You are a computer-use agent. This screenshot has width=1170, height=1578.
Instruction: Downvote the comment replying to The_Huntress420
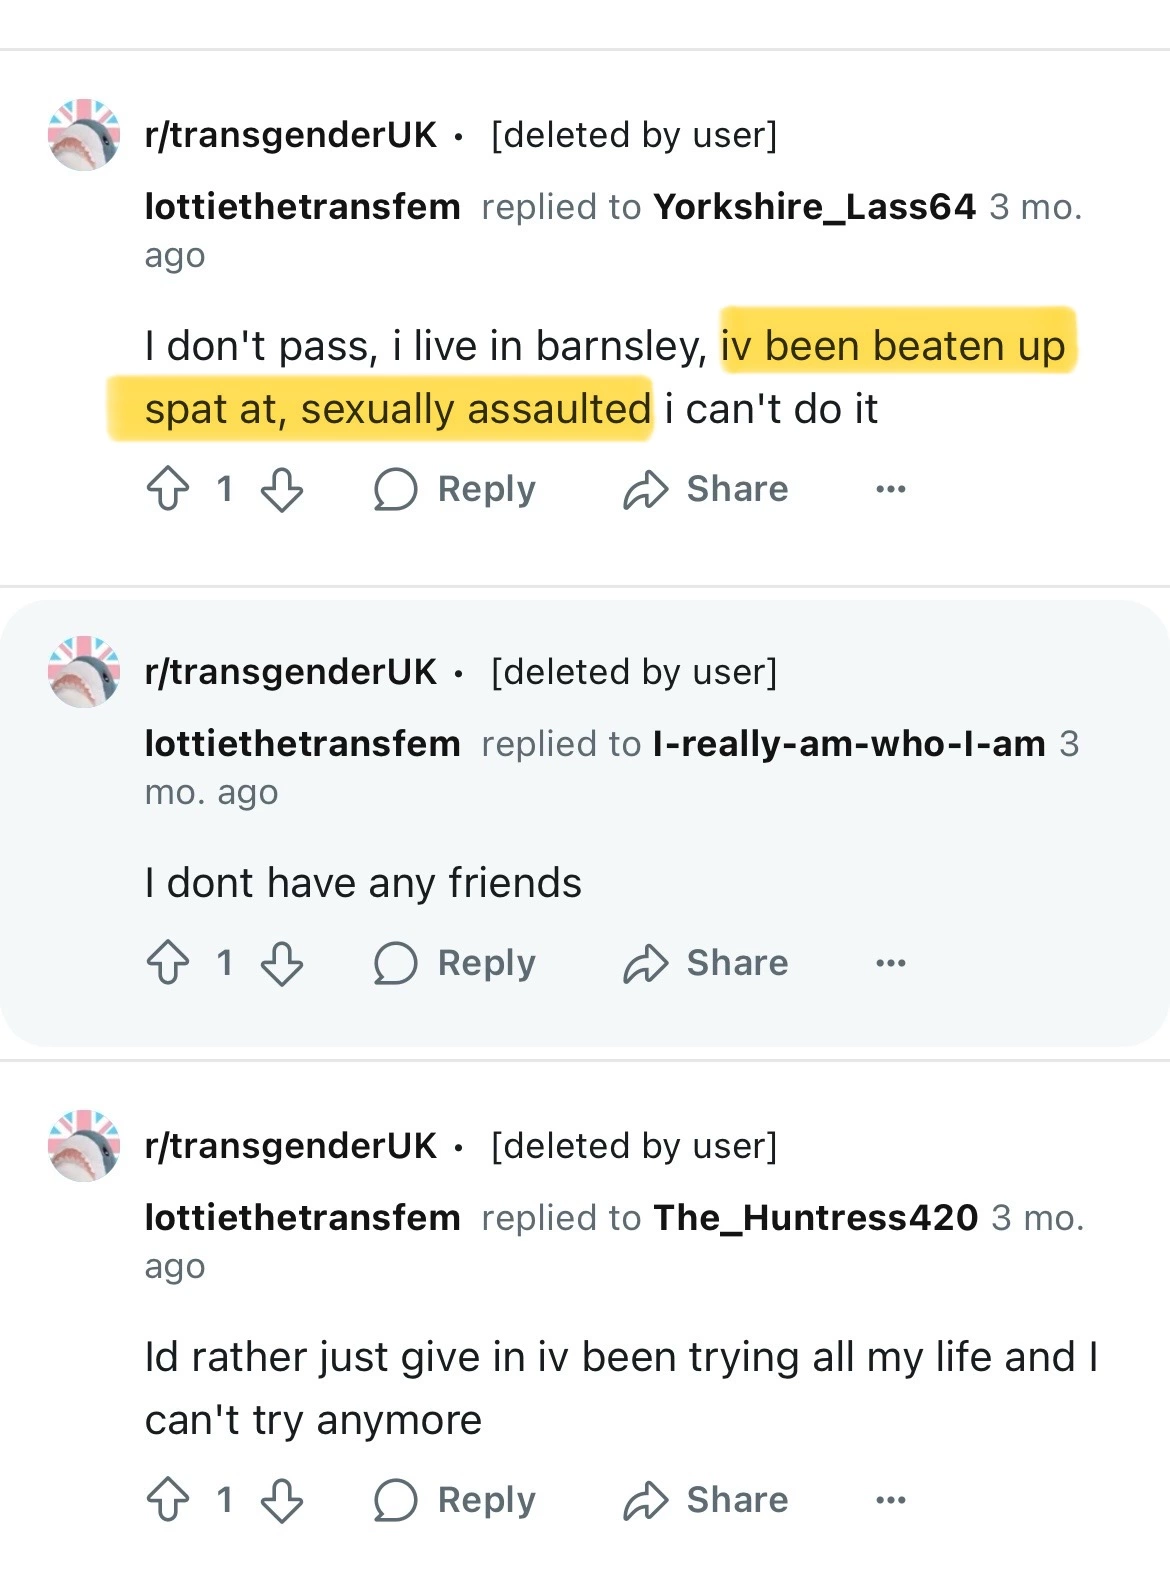[x=281, y=1501]
